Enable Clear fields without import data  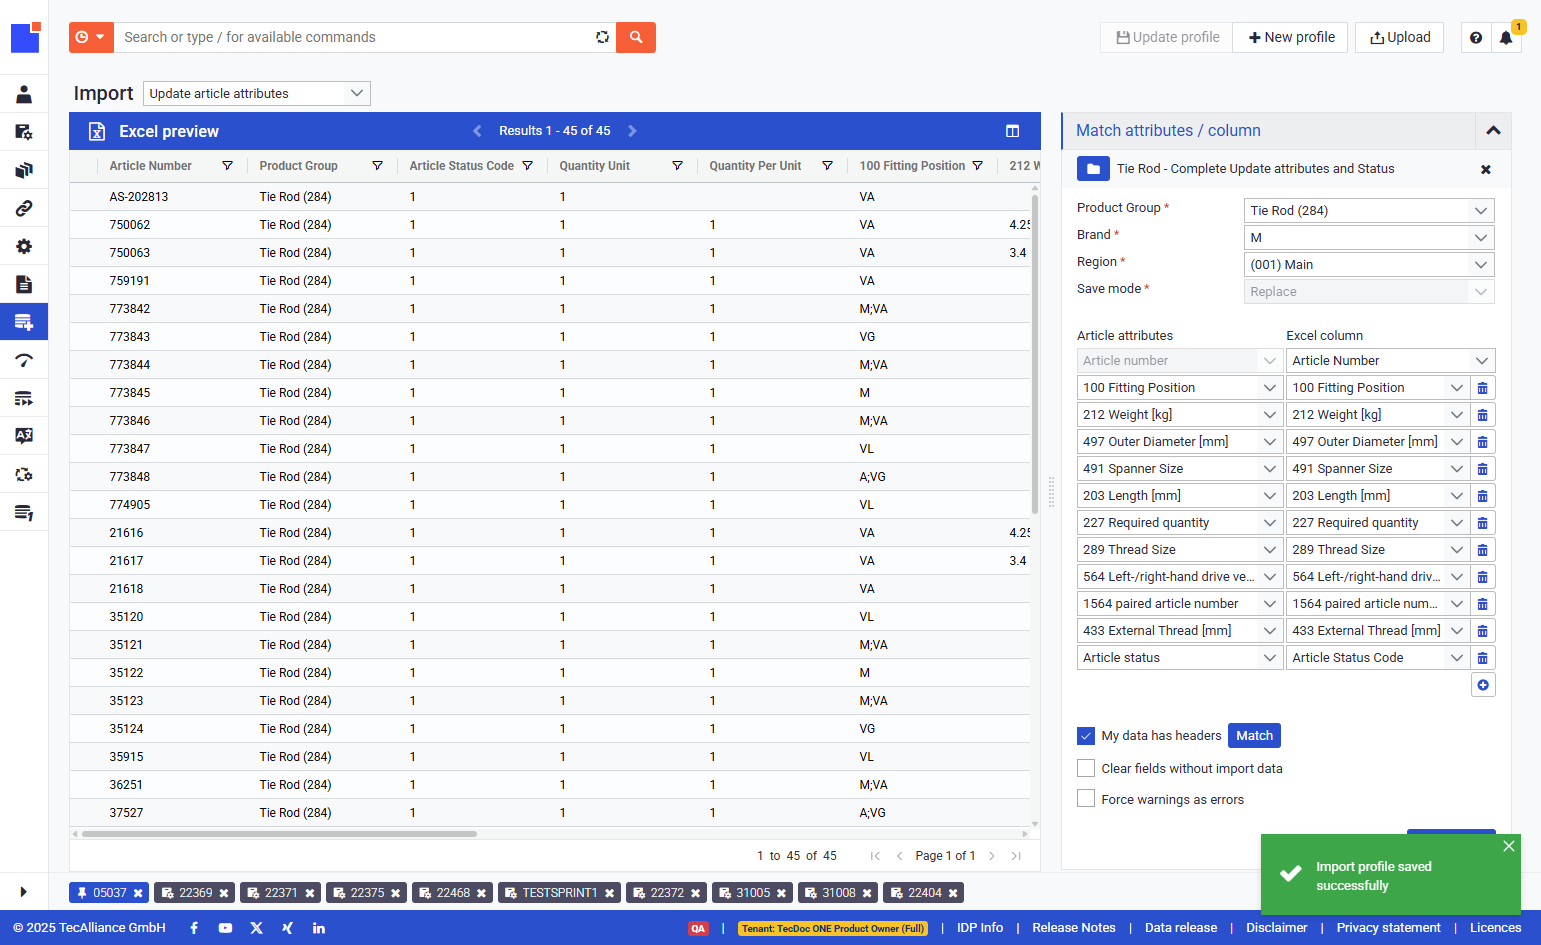point(1086,768)
